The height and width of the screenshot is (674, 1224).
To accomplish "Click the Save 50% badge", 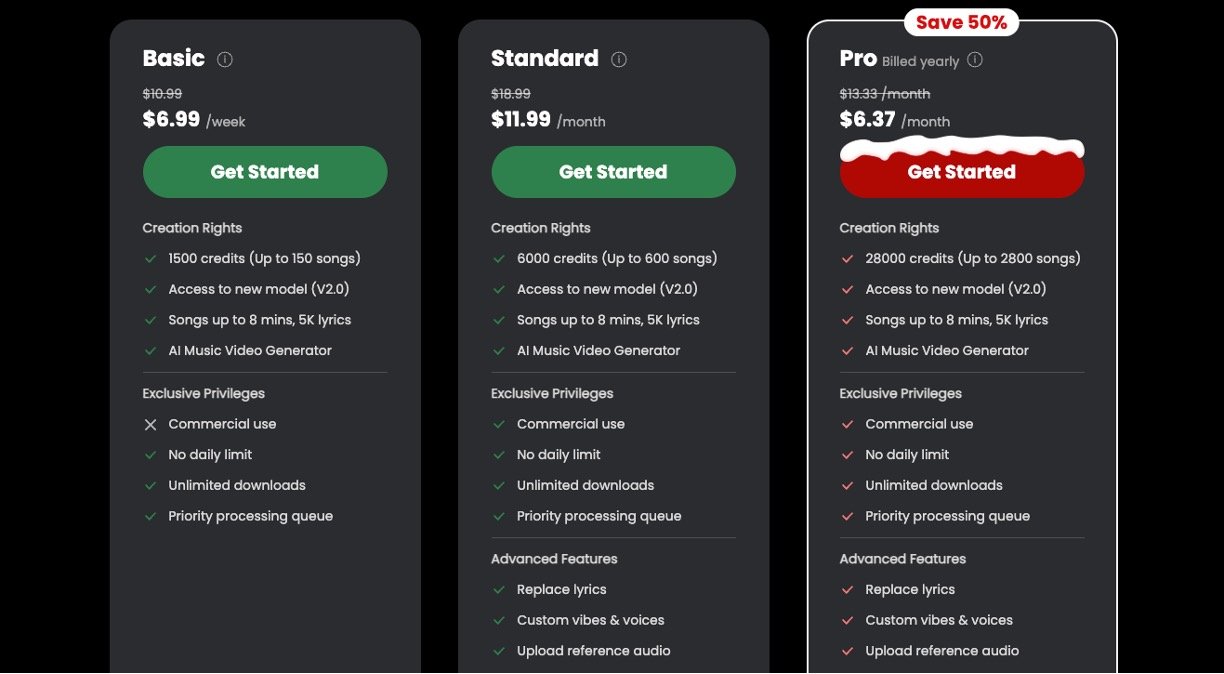I will [961, 22].
